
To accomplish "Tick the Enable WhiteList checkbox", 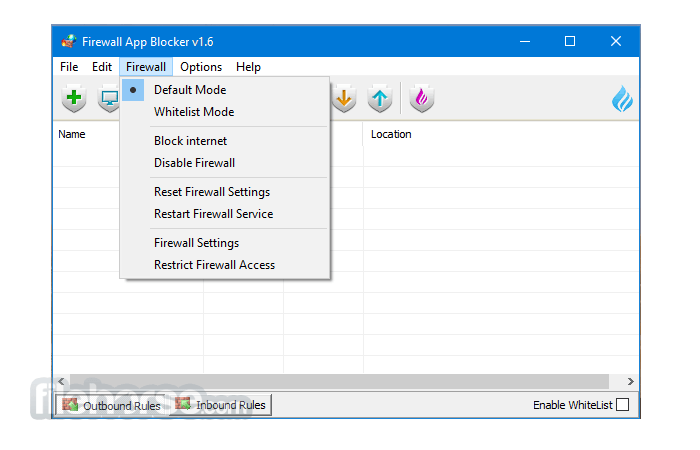I will tap(622, 404).
